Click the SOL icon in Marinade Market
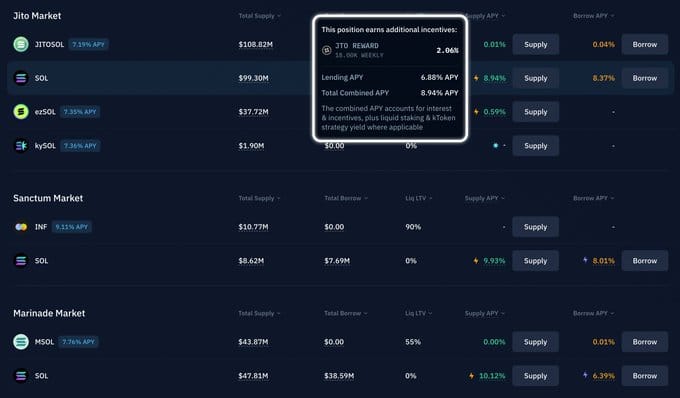This screenshot has height=398, width=680. click(x=21, y=376)
